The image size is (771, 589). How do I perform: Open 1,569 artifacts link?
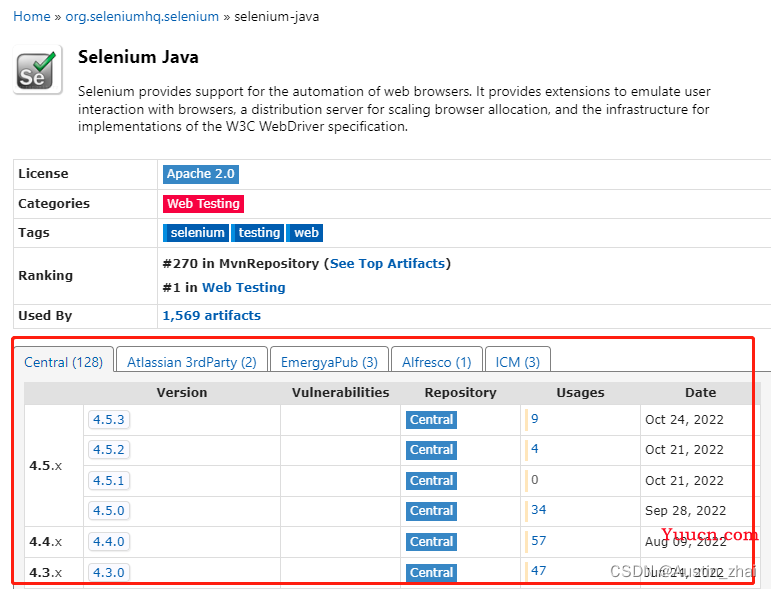point(211,316)
